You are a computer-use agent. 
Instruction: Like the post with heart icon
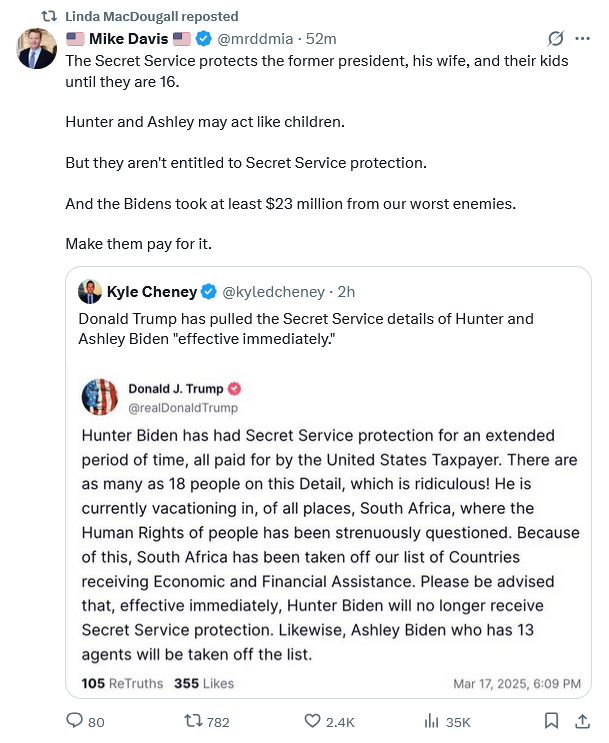[313, 720]
